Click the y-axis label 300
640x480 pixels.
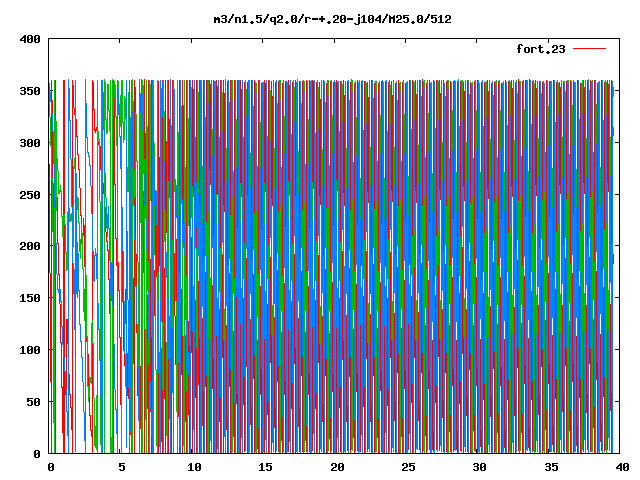pos(30,143)
